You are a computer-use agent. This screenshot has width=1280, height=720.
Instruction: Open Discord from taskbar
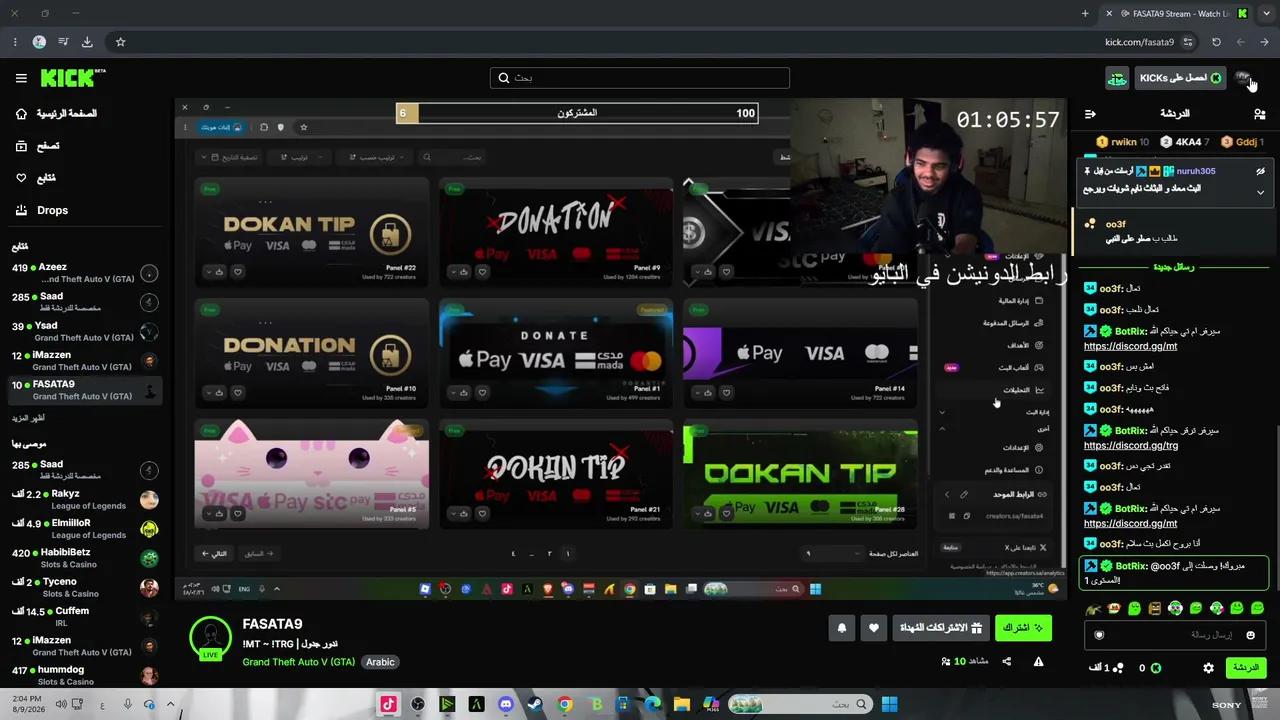[506, 704]
